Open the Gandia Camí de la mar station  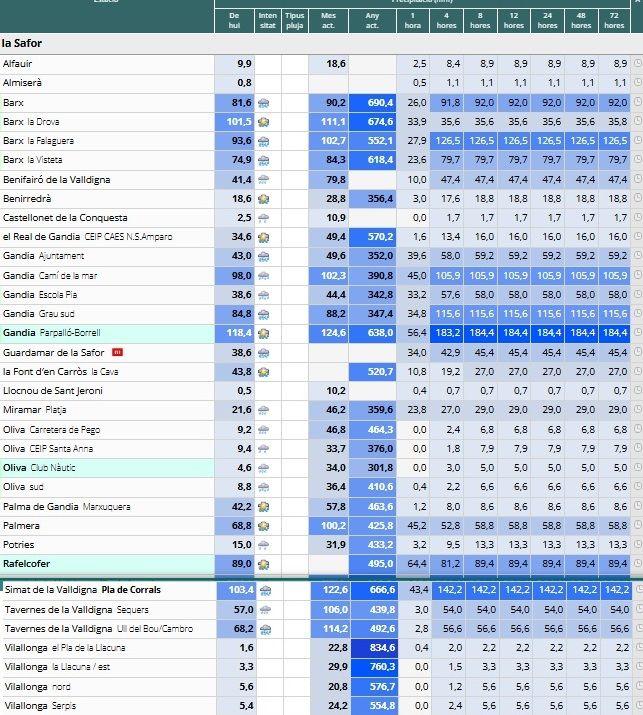[50, 275]
